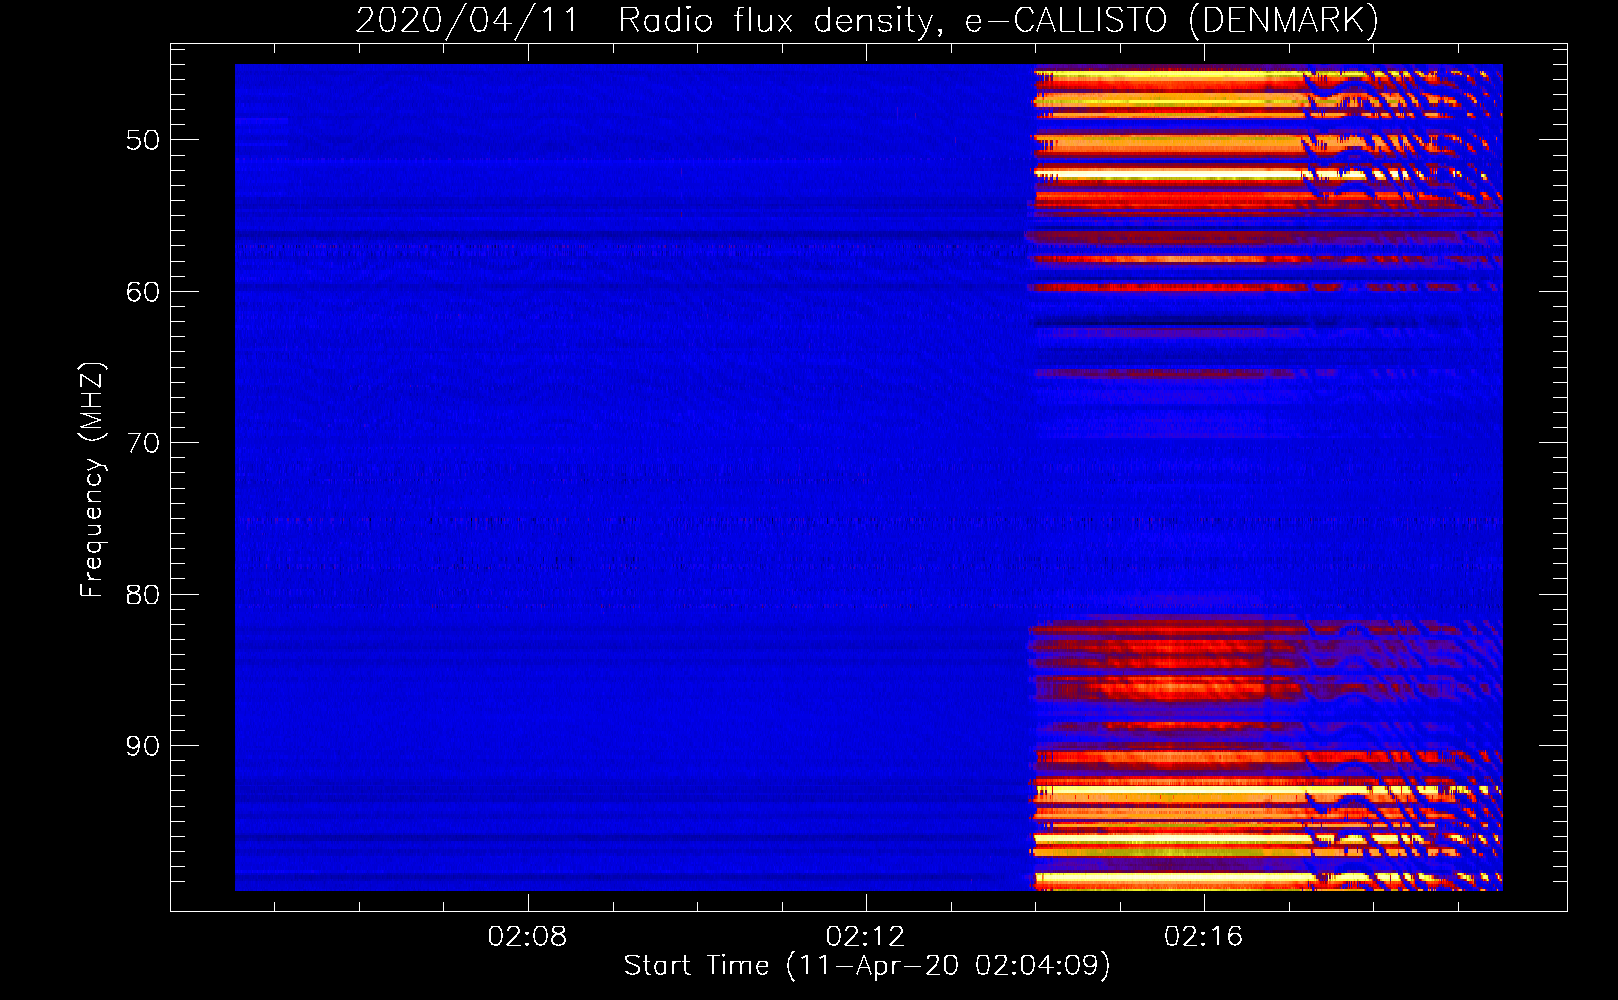Click the '50' frequency tick label

143,140
